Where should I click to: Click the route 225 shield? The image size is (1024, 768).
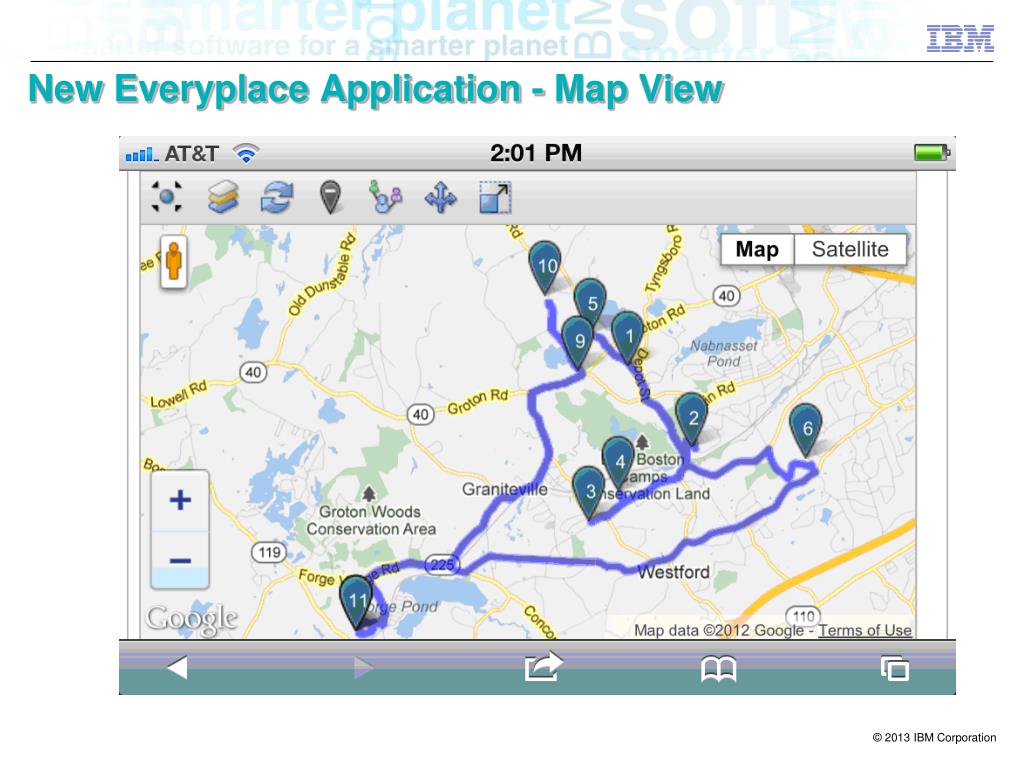441,564
